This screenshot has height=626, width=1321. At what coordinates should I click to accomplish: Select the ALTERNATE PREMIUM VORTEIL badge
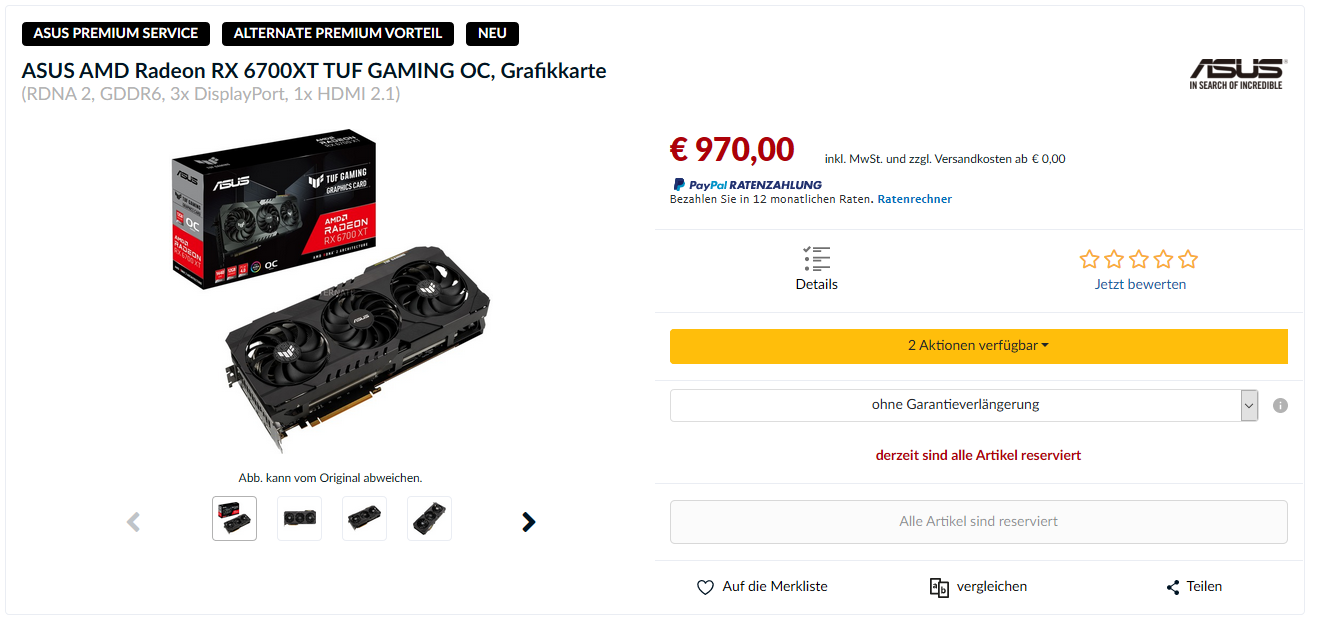click(338, 33)
